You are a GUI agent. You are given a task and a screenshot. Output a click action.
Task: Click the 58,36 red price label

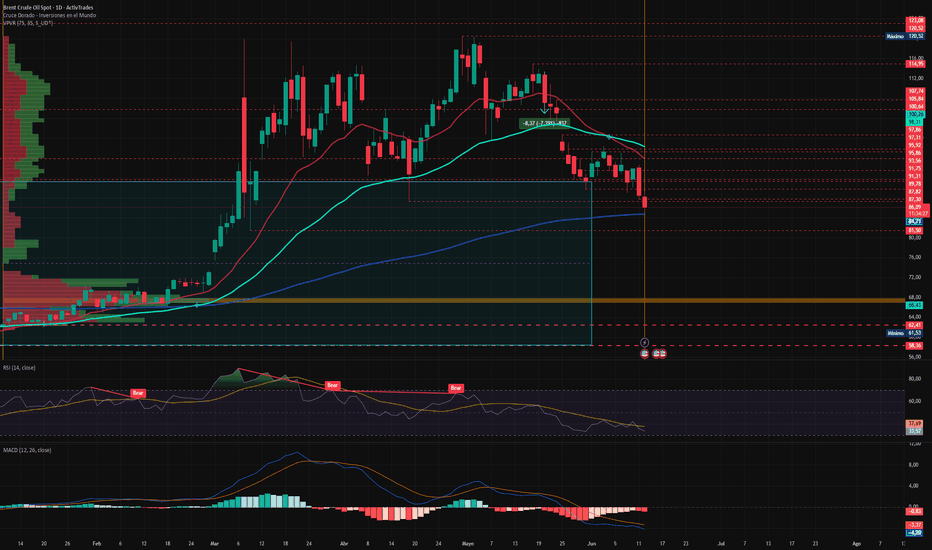click(x=914, y=345)
